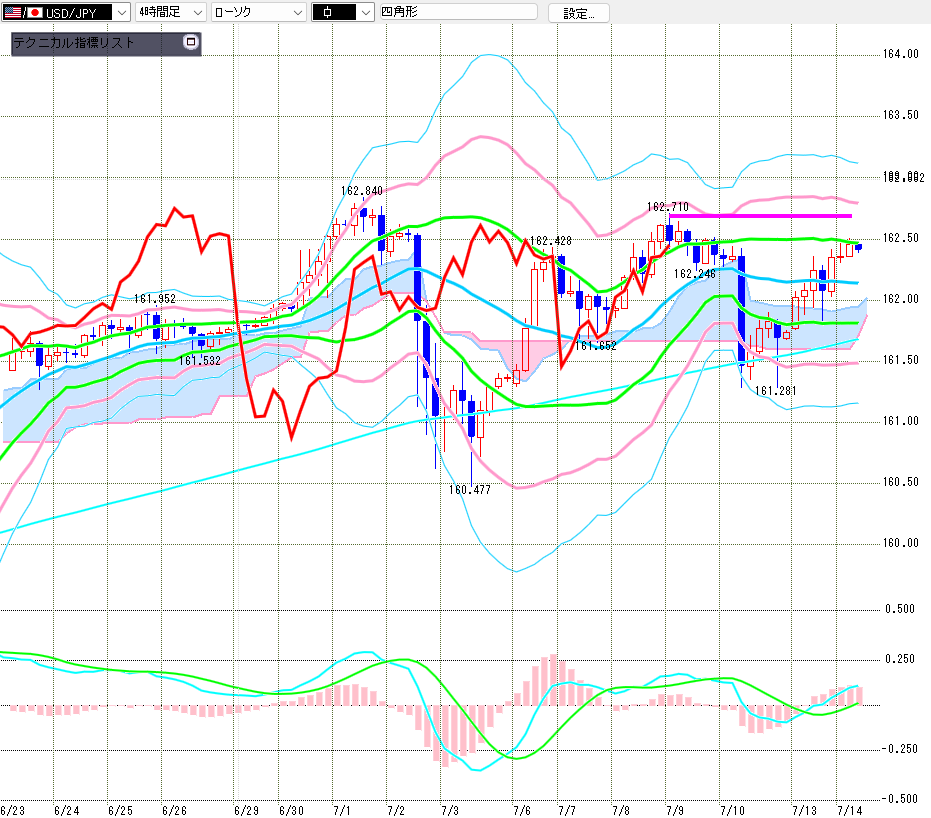Click the 7/13 date label

(805, 810)
